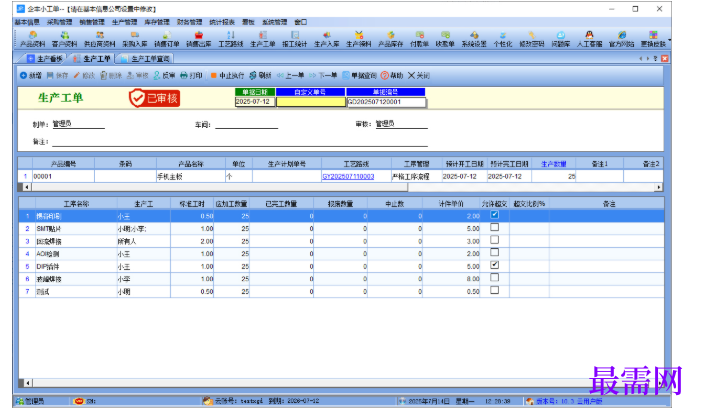
Task: Open 采购入库 toolbar icon
Action: pos(135,39)
